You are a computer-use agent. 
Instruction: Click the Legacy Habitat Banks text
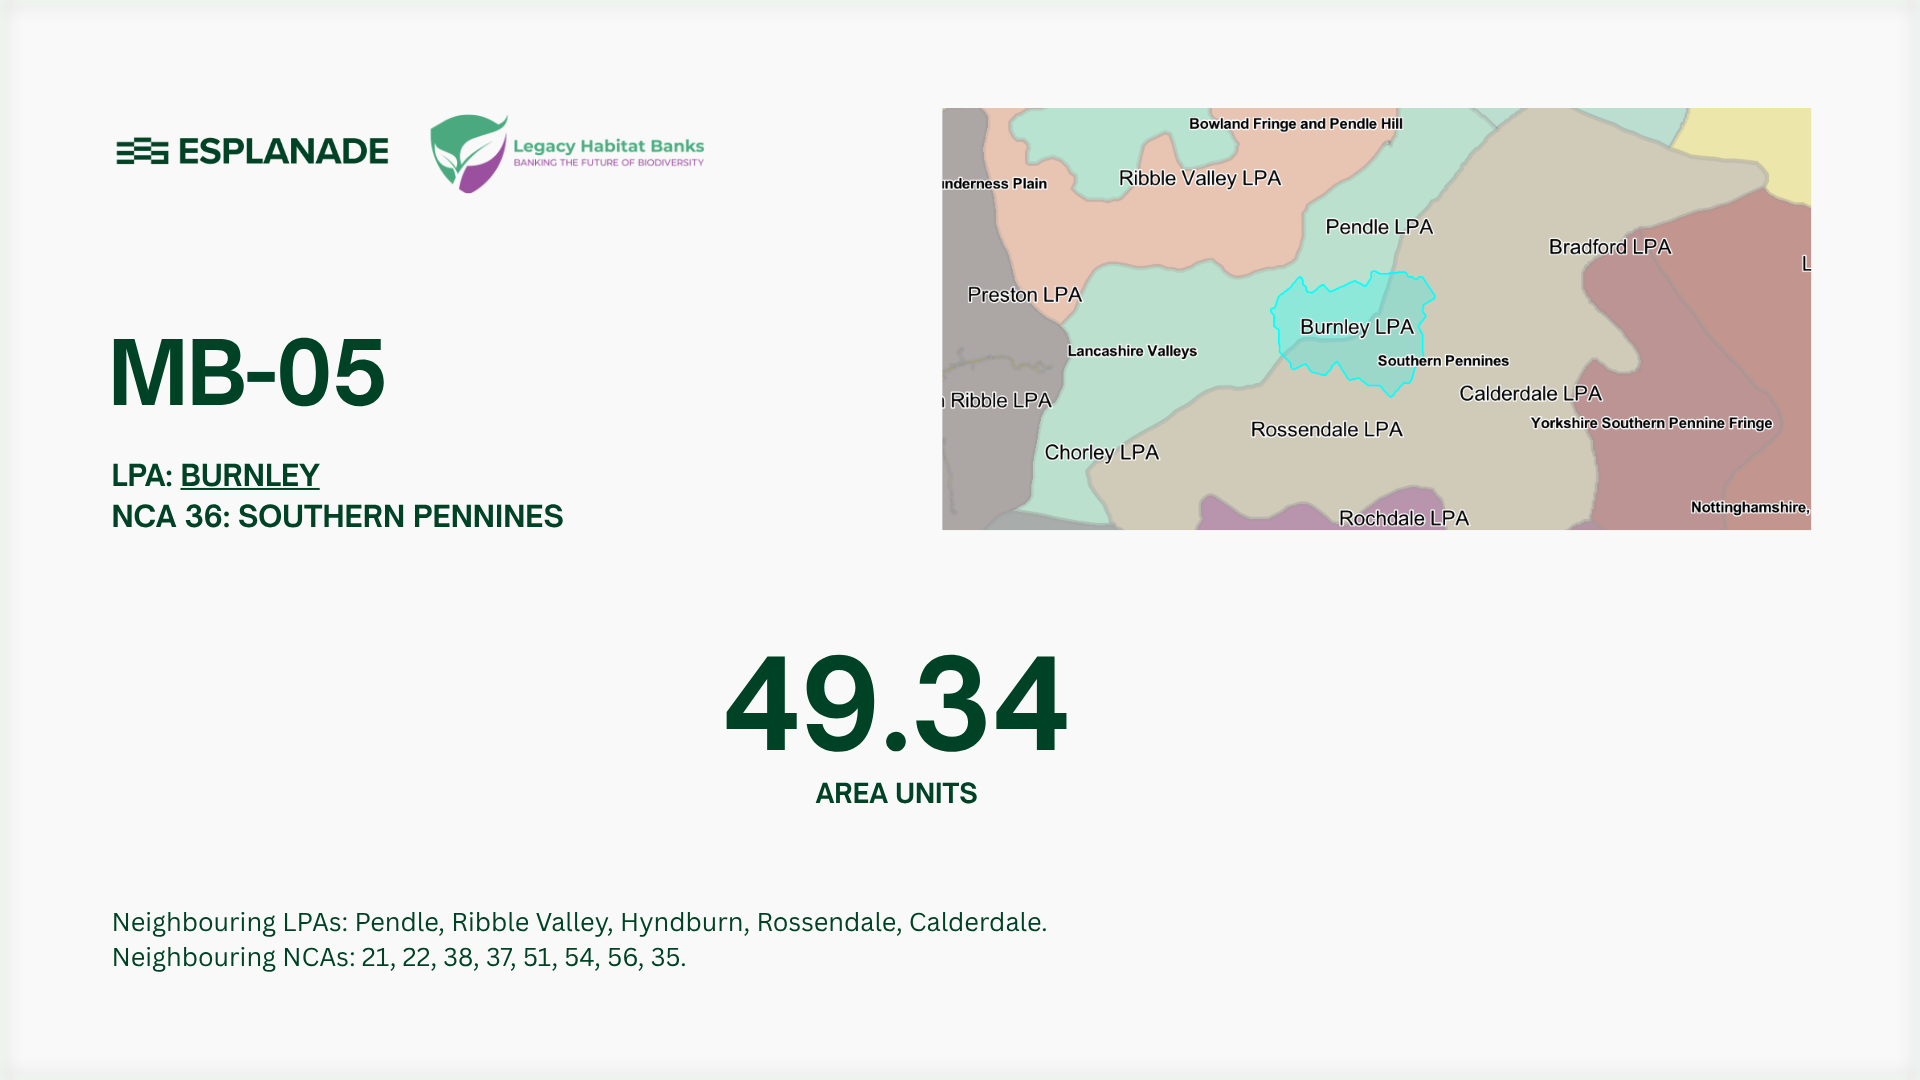608,146
